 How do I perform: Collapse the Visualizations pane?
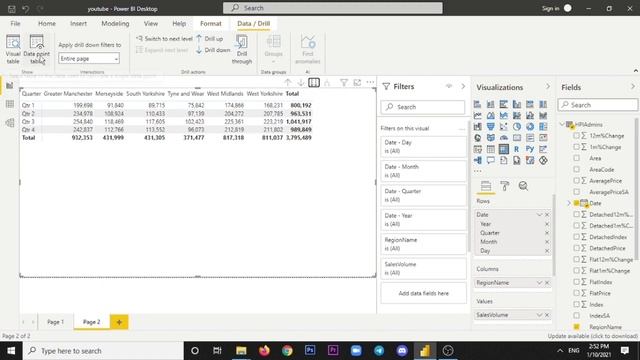[548, 87]
